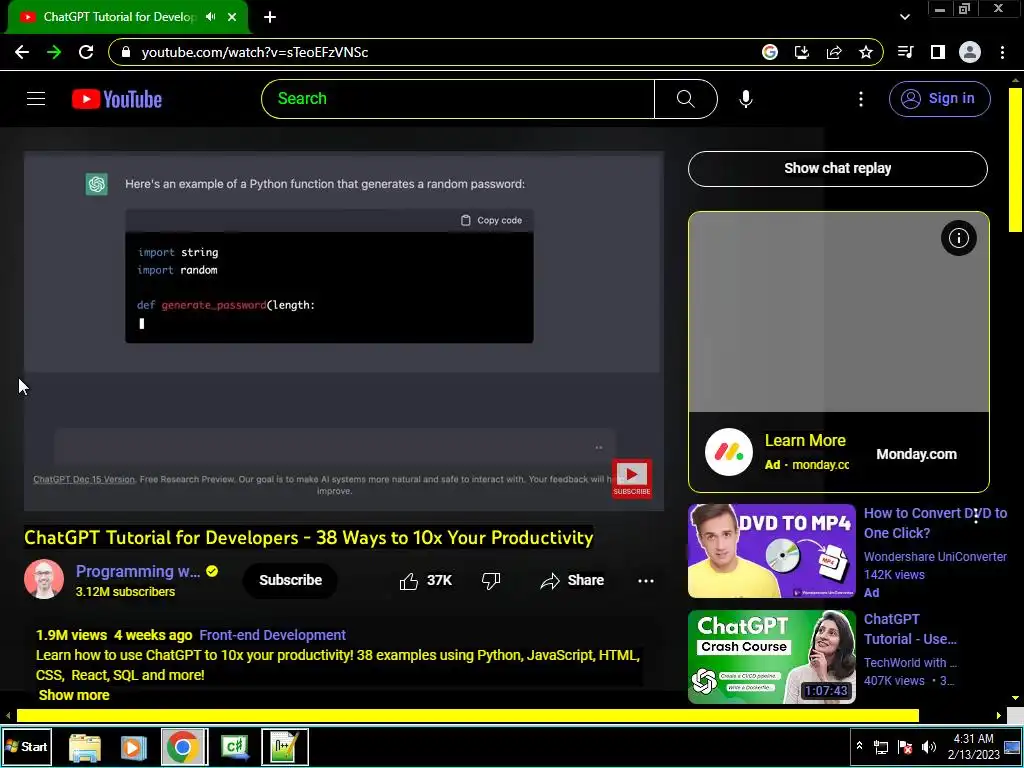Open the media control icon in Chrome toolbar
The width and height of the screenshot is (1024, 768).
(905, 52)
